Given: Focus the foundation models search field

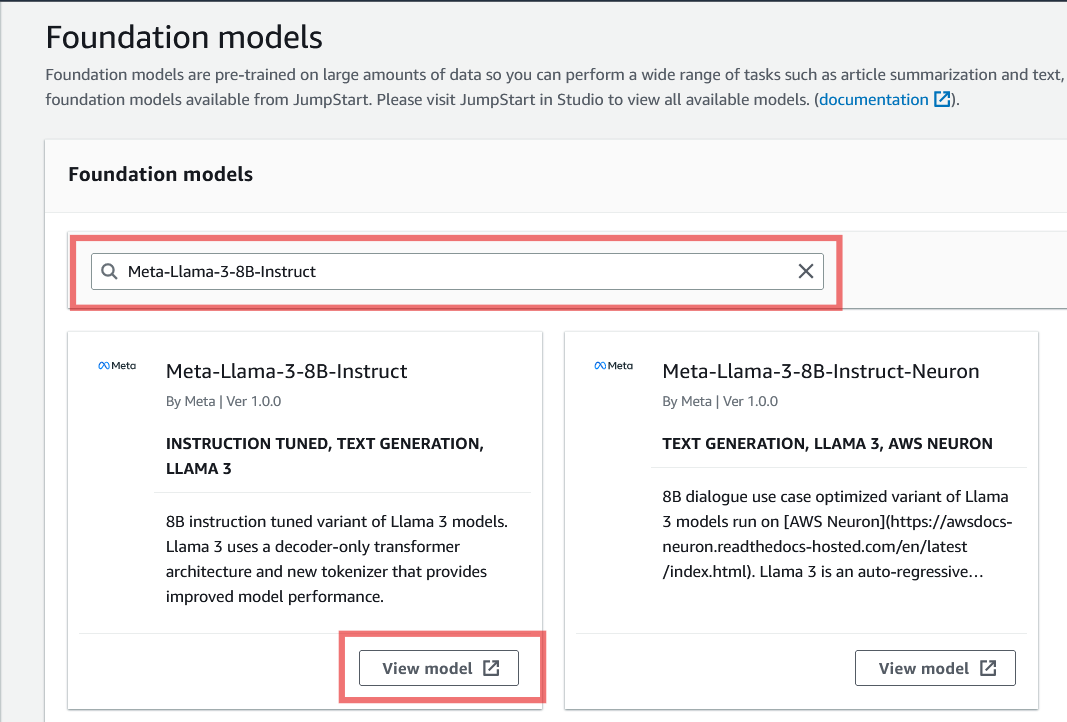Looking at the screenshot, I should 450,271.
